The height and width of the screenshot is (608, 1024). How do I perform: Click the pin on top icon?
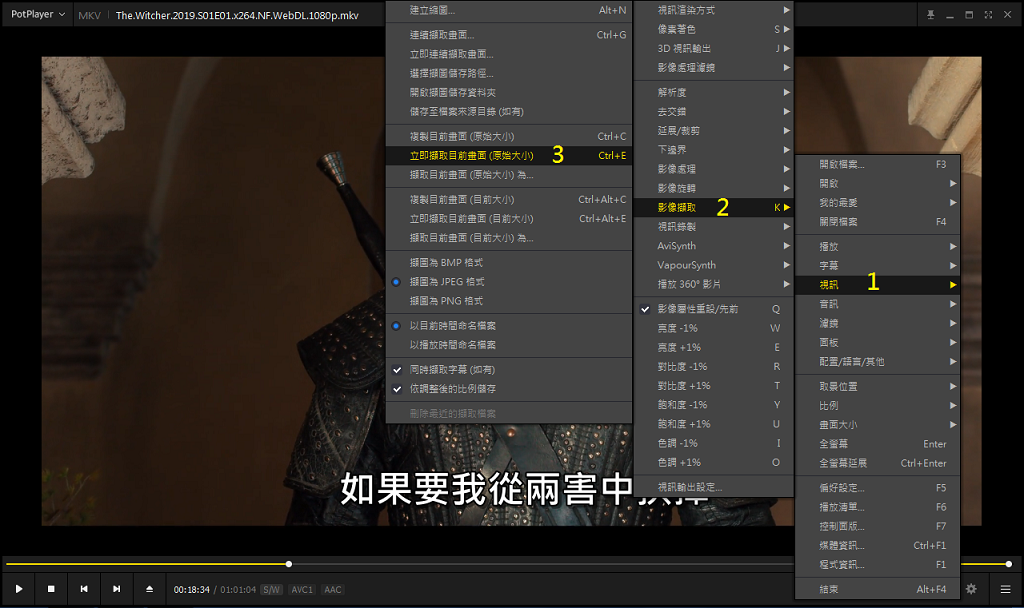pyautogui.click(x=931, y=14)
